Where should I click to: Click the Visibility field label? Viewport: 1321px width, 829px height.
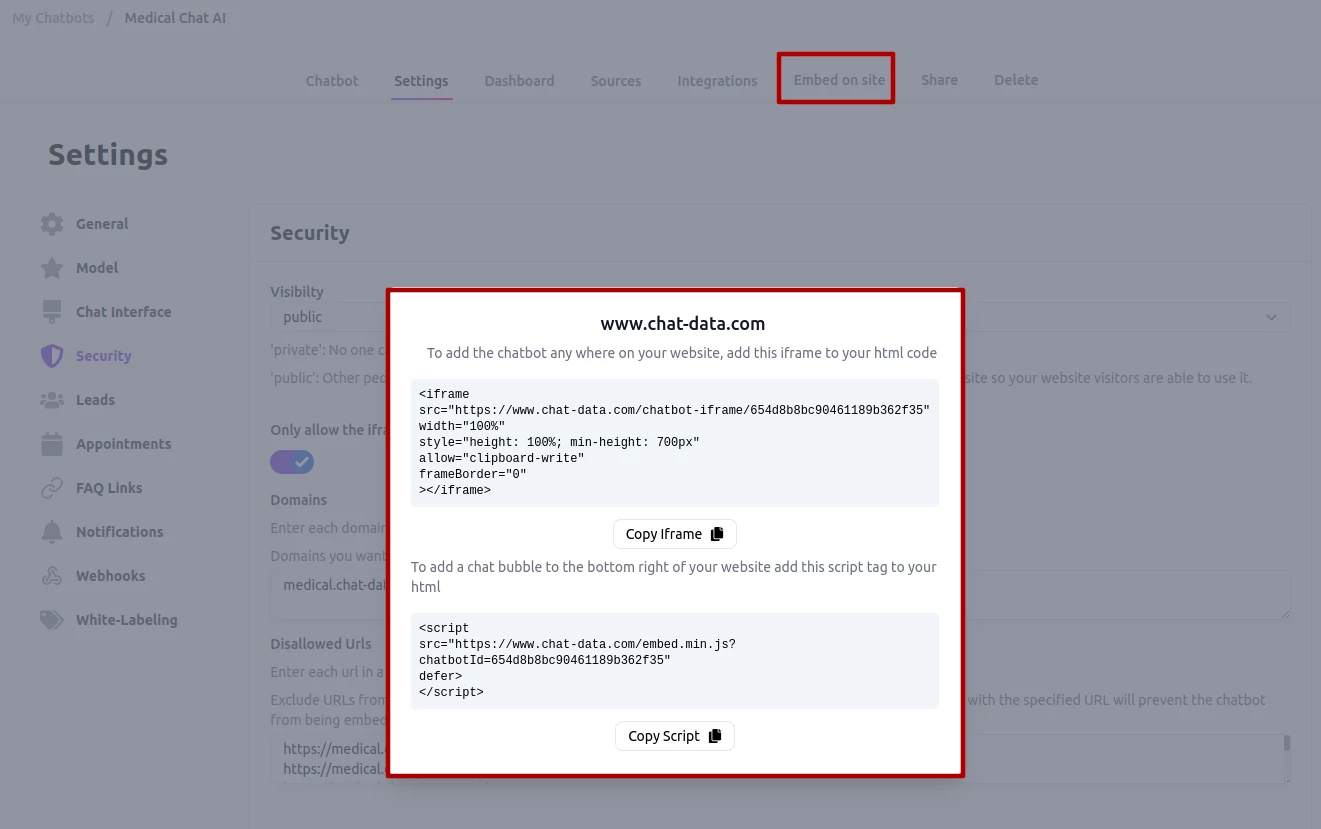tap(297, 292)
